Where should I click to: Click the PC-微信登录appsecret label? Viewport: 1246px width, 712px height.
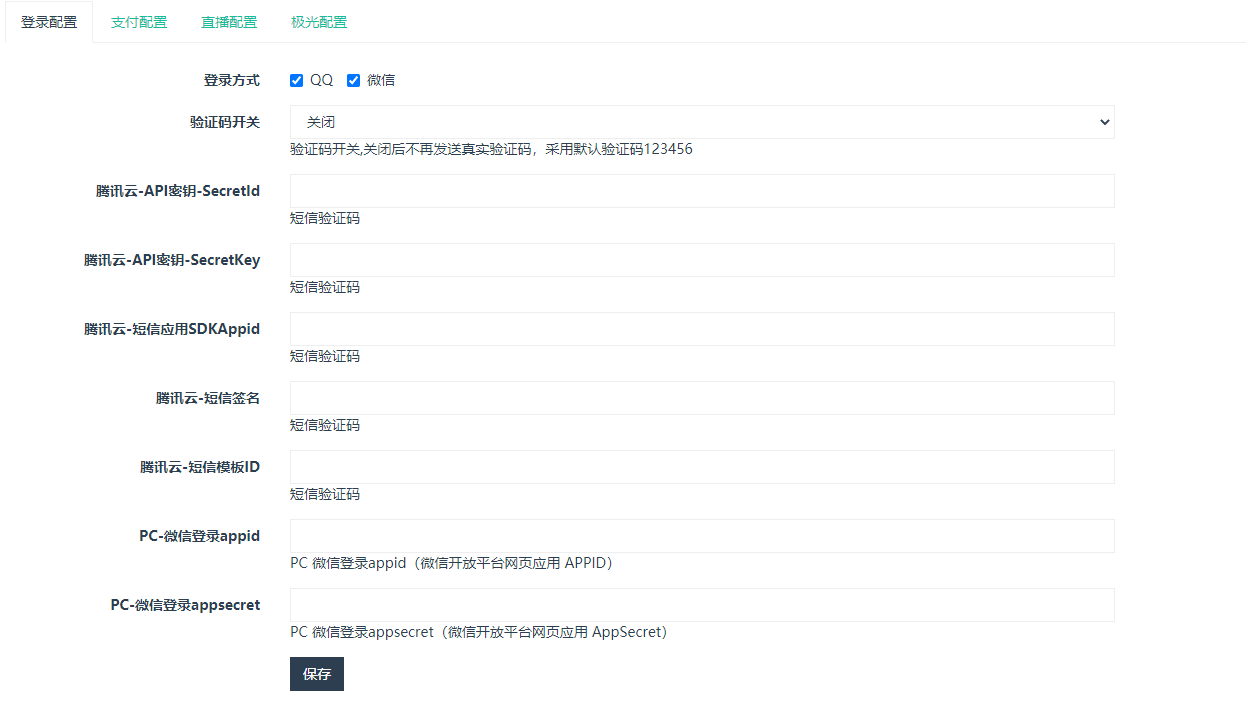pyautogui.click(x=186, y=605)
